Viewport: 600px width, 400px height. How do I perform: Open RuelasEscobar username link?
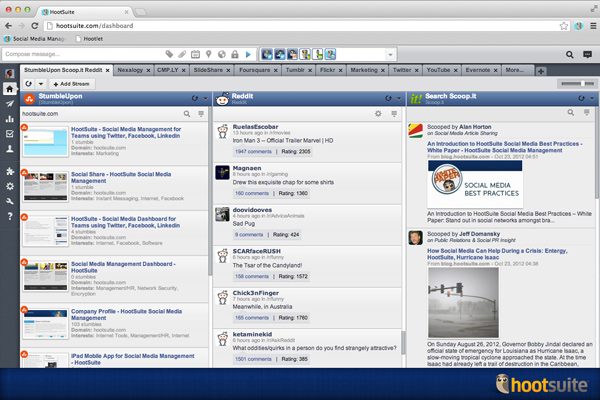pos(255,127)
